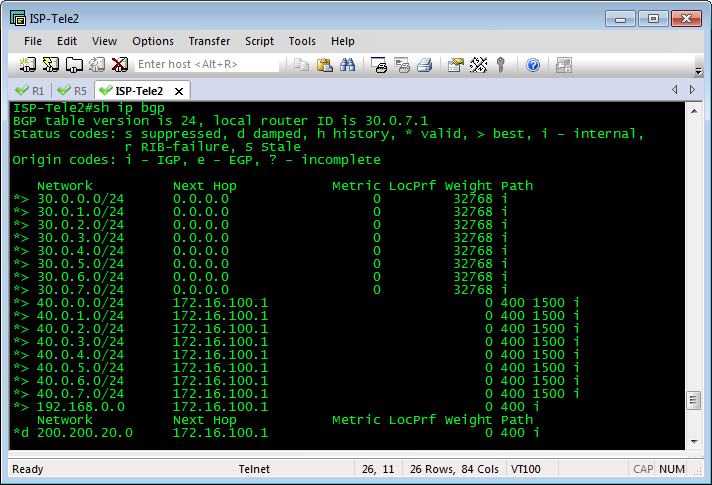Click the damped 200.200.20.0 network entry

[85, 433]
